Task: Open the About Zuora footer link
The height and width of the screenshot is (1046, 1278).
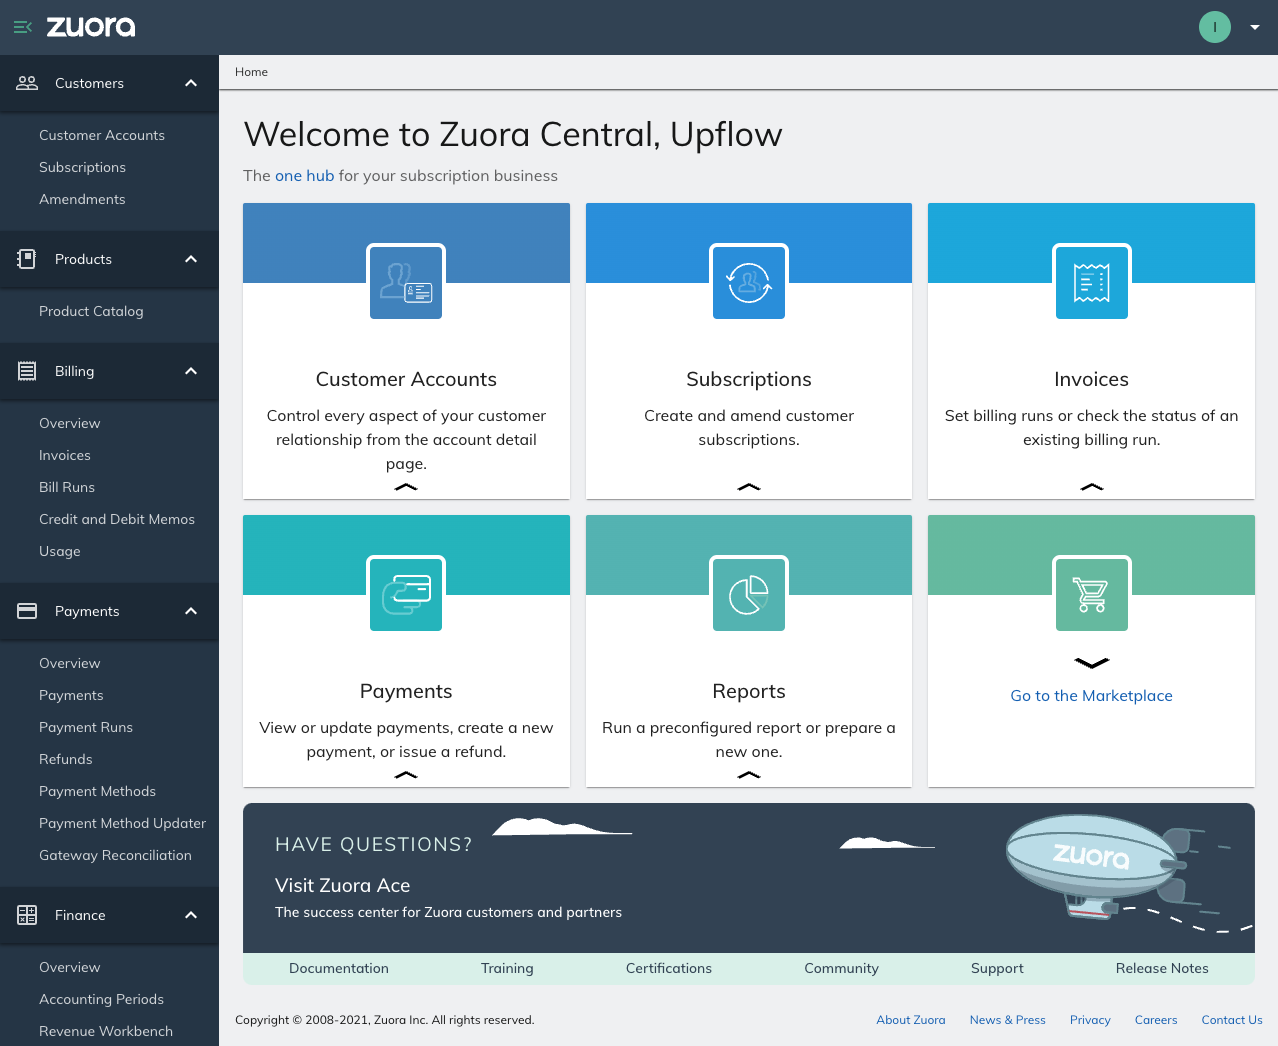Action: click(x=911, y=1020)
